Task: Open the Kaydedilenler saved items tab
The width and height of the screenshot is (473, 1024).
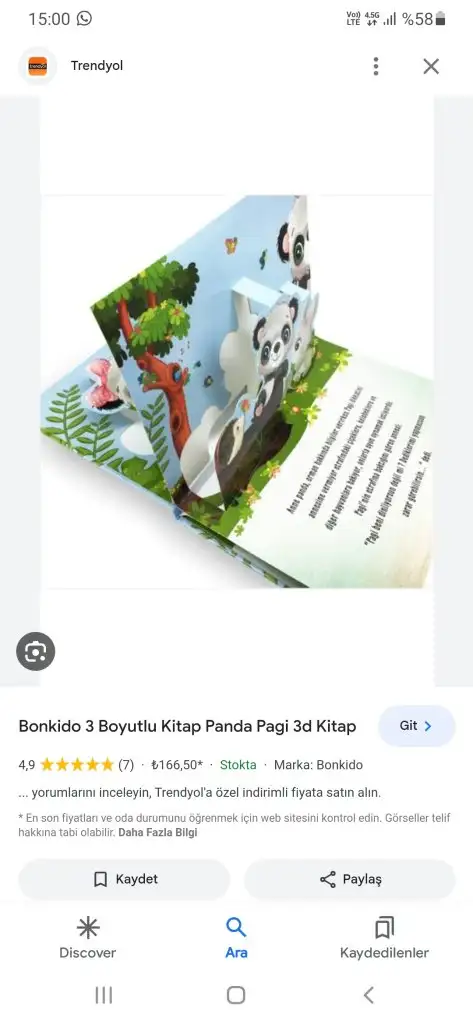Action: (384, 938)
